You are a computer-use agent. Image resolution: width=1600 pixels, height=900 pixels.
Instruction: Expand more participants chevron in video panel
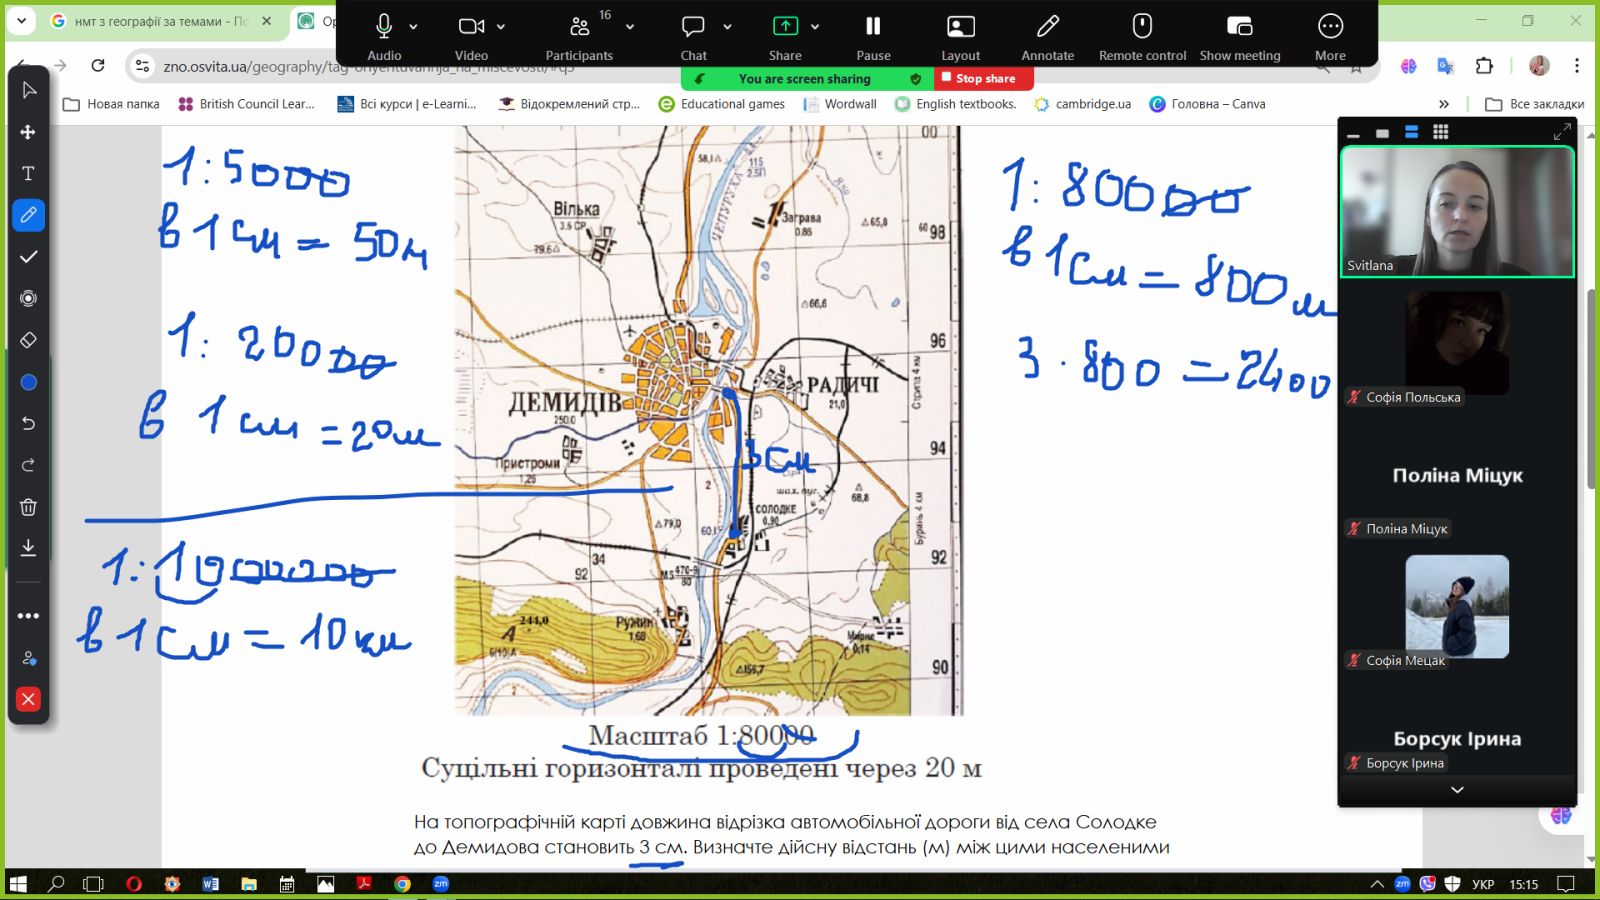pos(1457,790)
